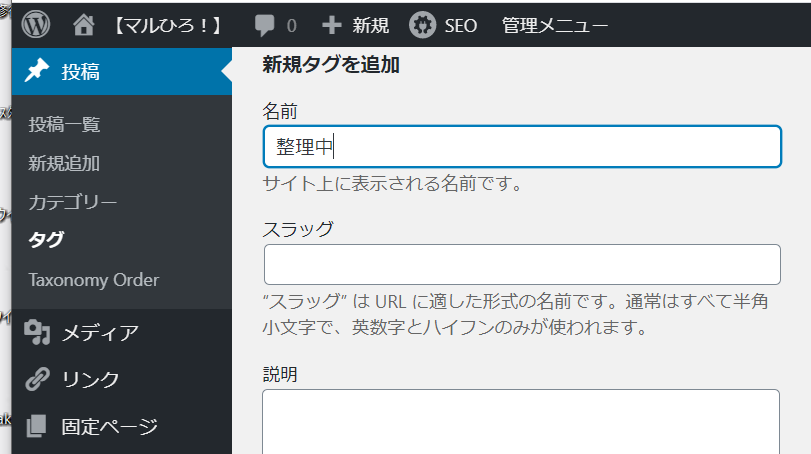This screenshot has width=811, height=454.
Task: Click the 説明 field label
Action: click(280, 374)
